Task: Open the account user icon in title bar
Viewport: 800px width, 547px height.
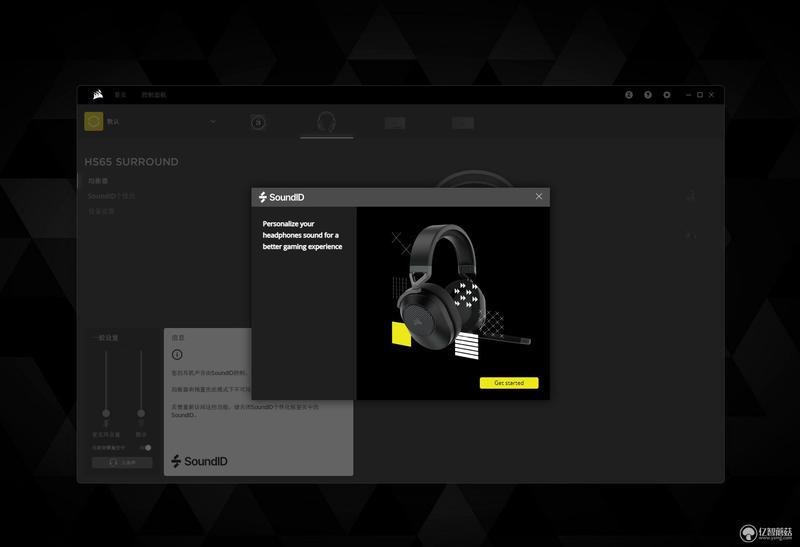Action: 629,95
